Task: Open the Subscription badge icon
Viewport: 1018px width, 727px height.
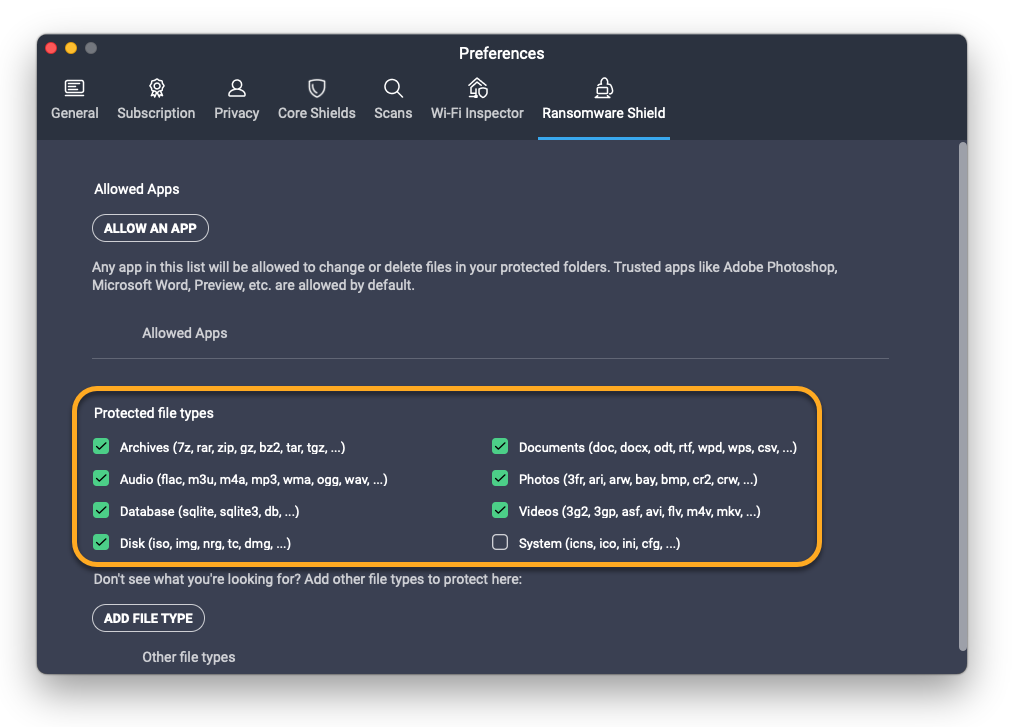Action: (156, 88)
